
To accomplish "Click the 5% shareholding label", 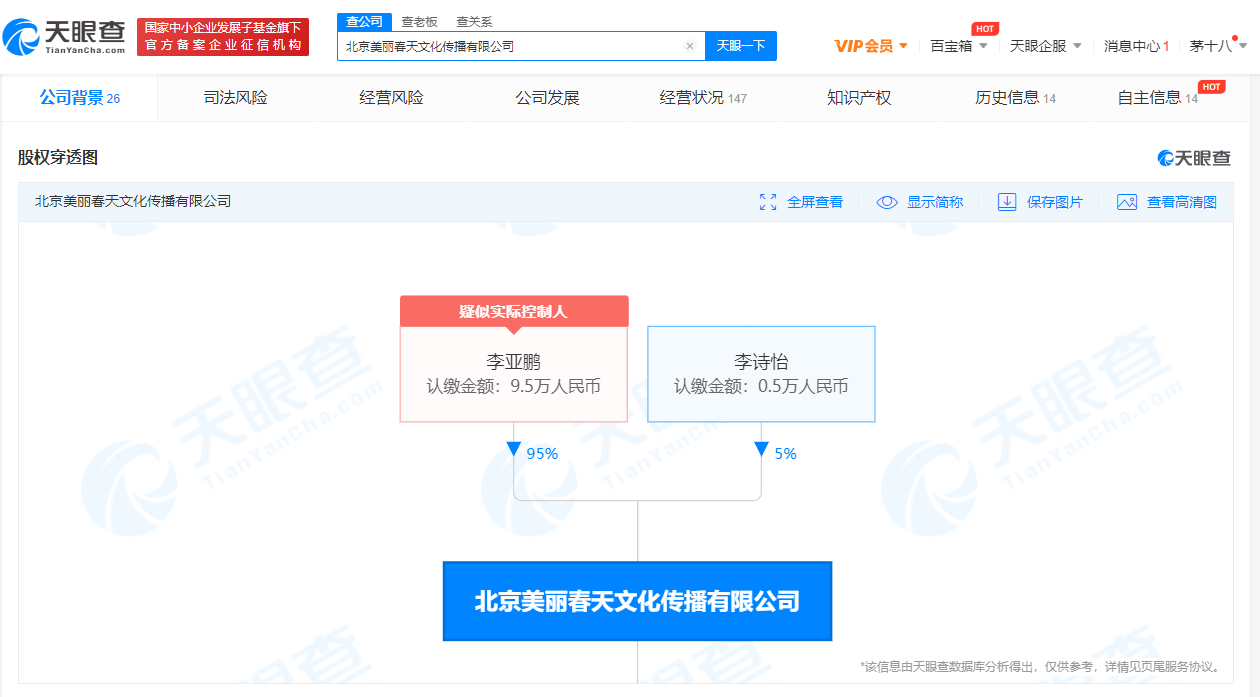I will [786, 454].
